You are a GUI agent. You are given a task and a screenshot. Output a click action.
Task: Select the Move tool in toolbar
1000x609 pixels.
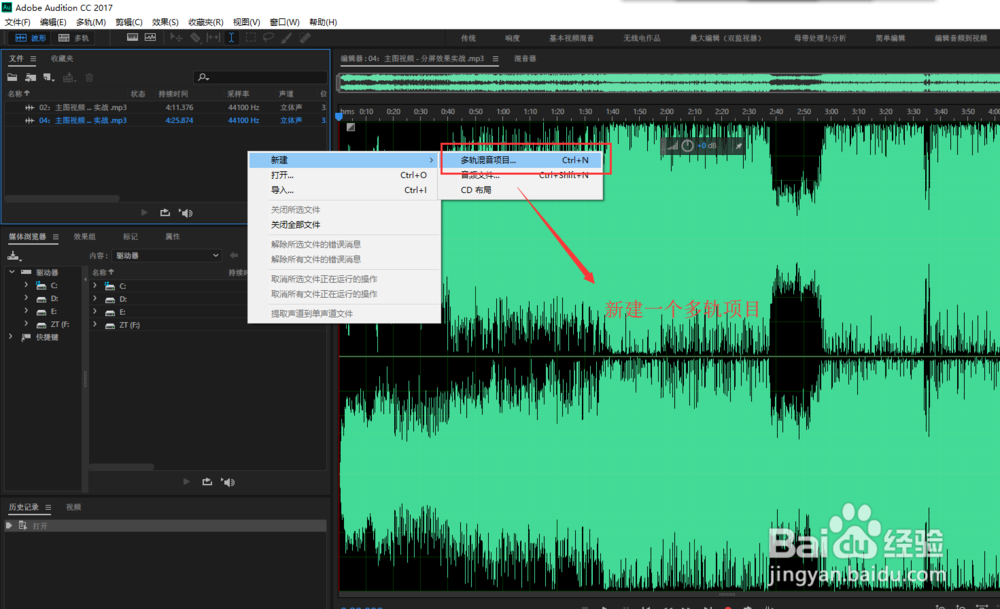175,38
